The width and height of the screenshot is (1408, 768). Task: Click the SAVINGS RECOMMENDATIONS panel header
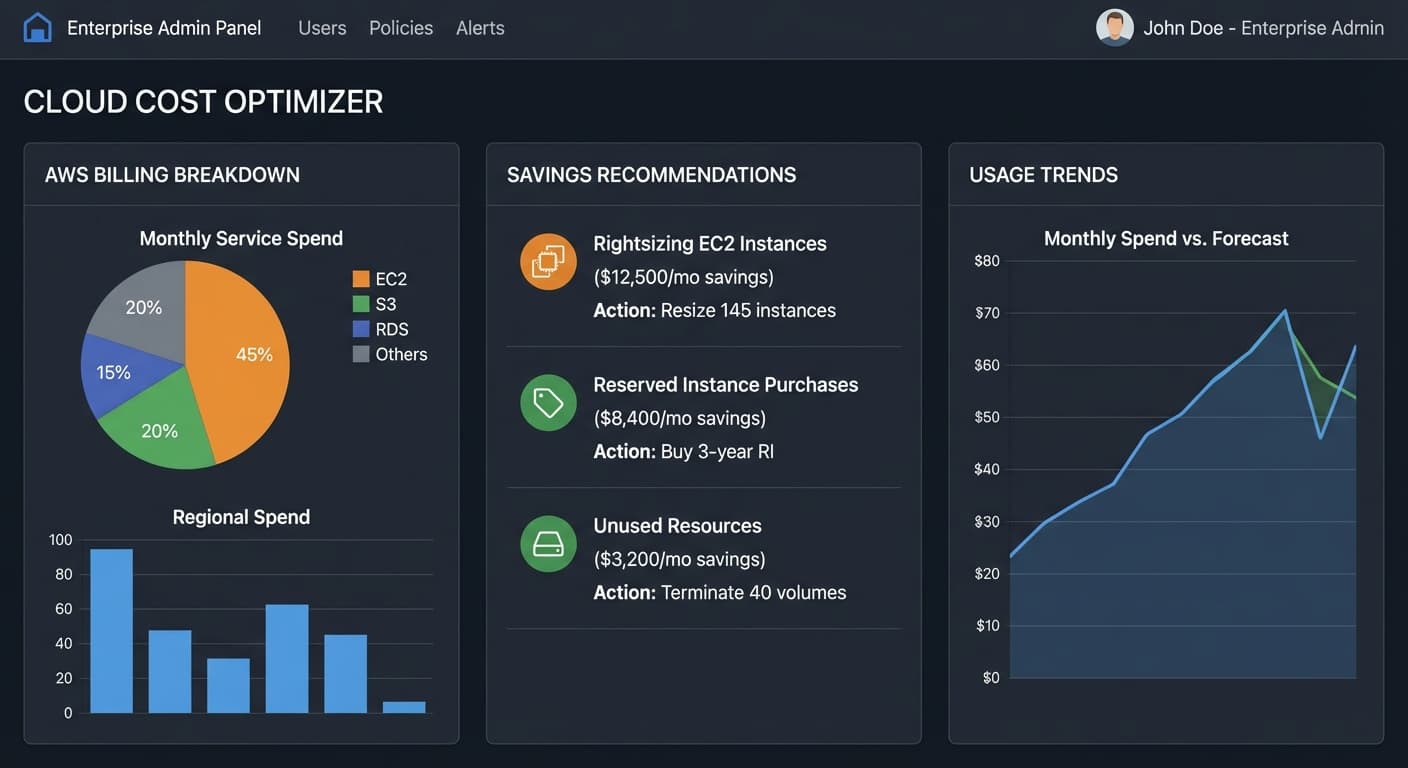point(652,175)
